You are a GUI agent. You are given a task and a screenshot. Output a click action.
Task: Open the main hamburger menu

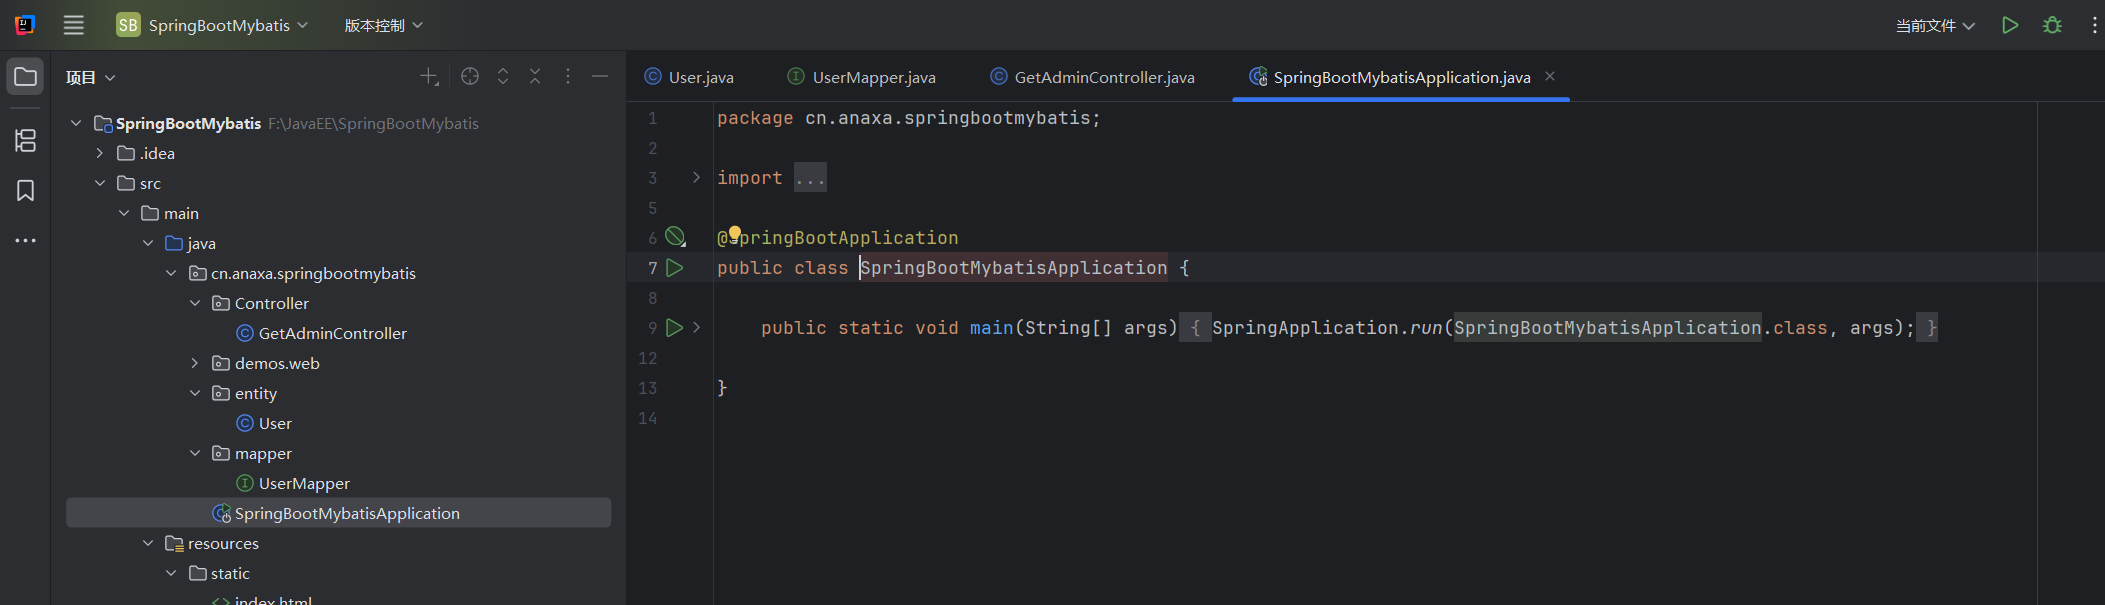coord(74,25)
